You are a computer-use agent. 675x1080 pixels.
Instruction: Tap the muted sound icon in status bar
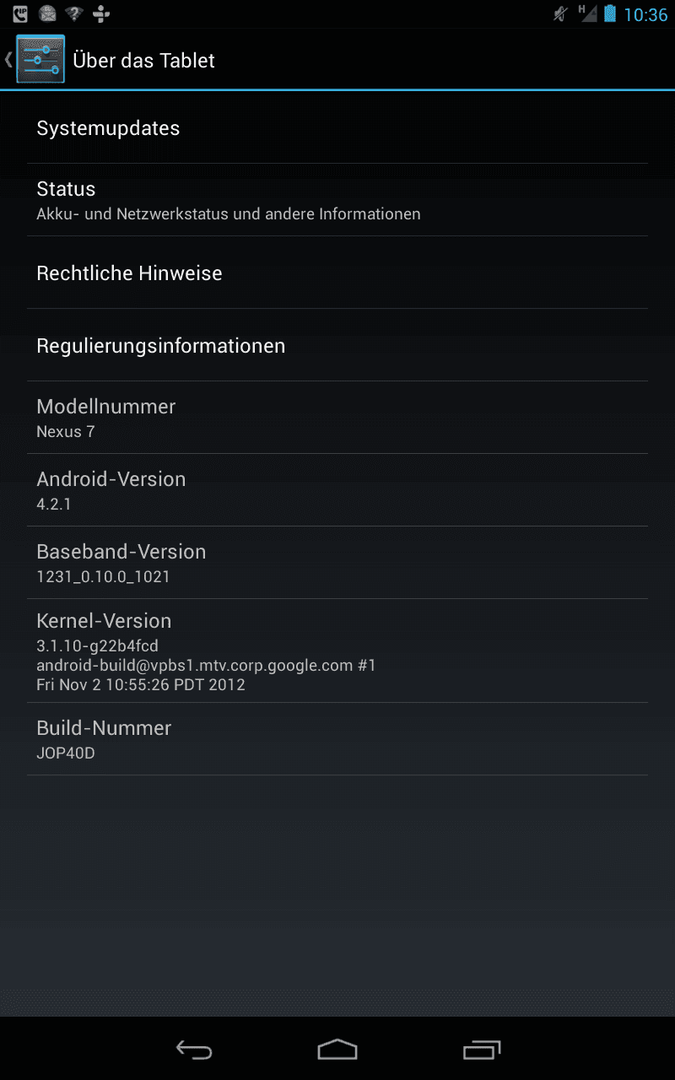(561, 14)
